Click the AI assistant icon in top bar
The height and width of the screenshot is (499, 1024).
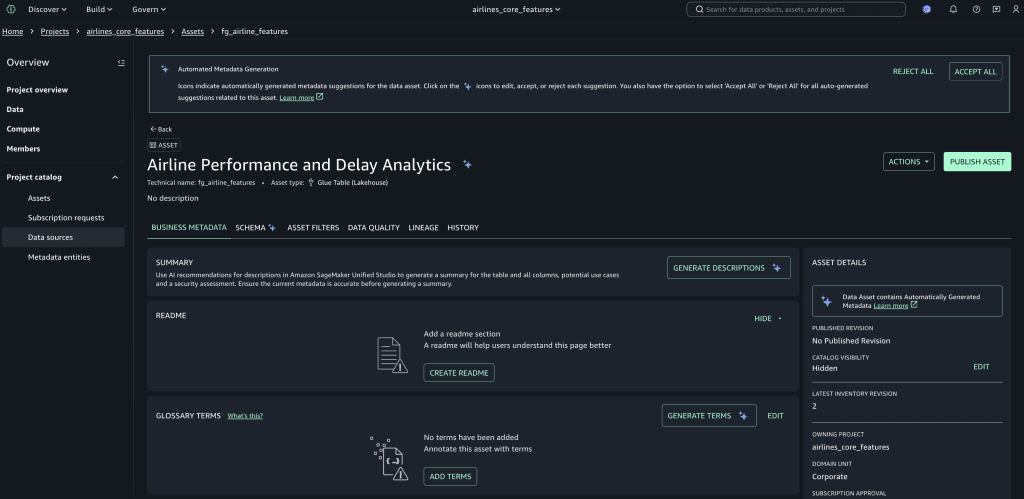click(927, 9)
